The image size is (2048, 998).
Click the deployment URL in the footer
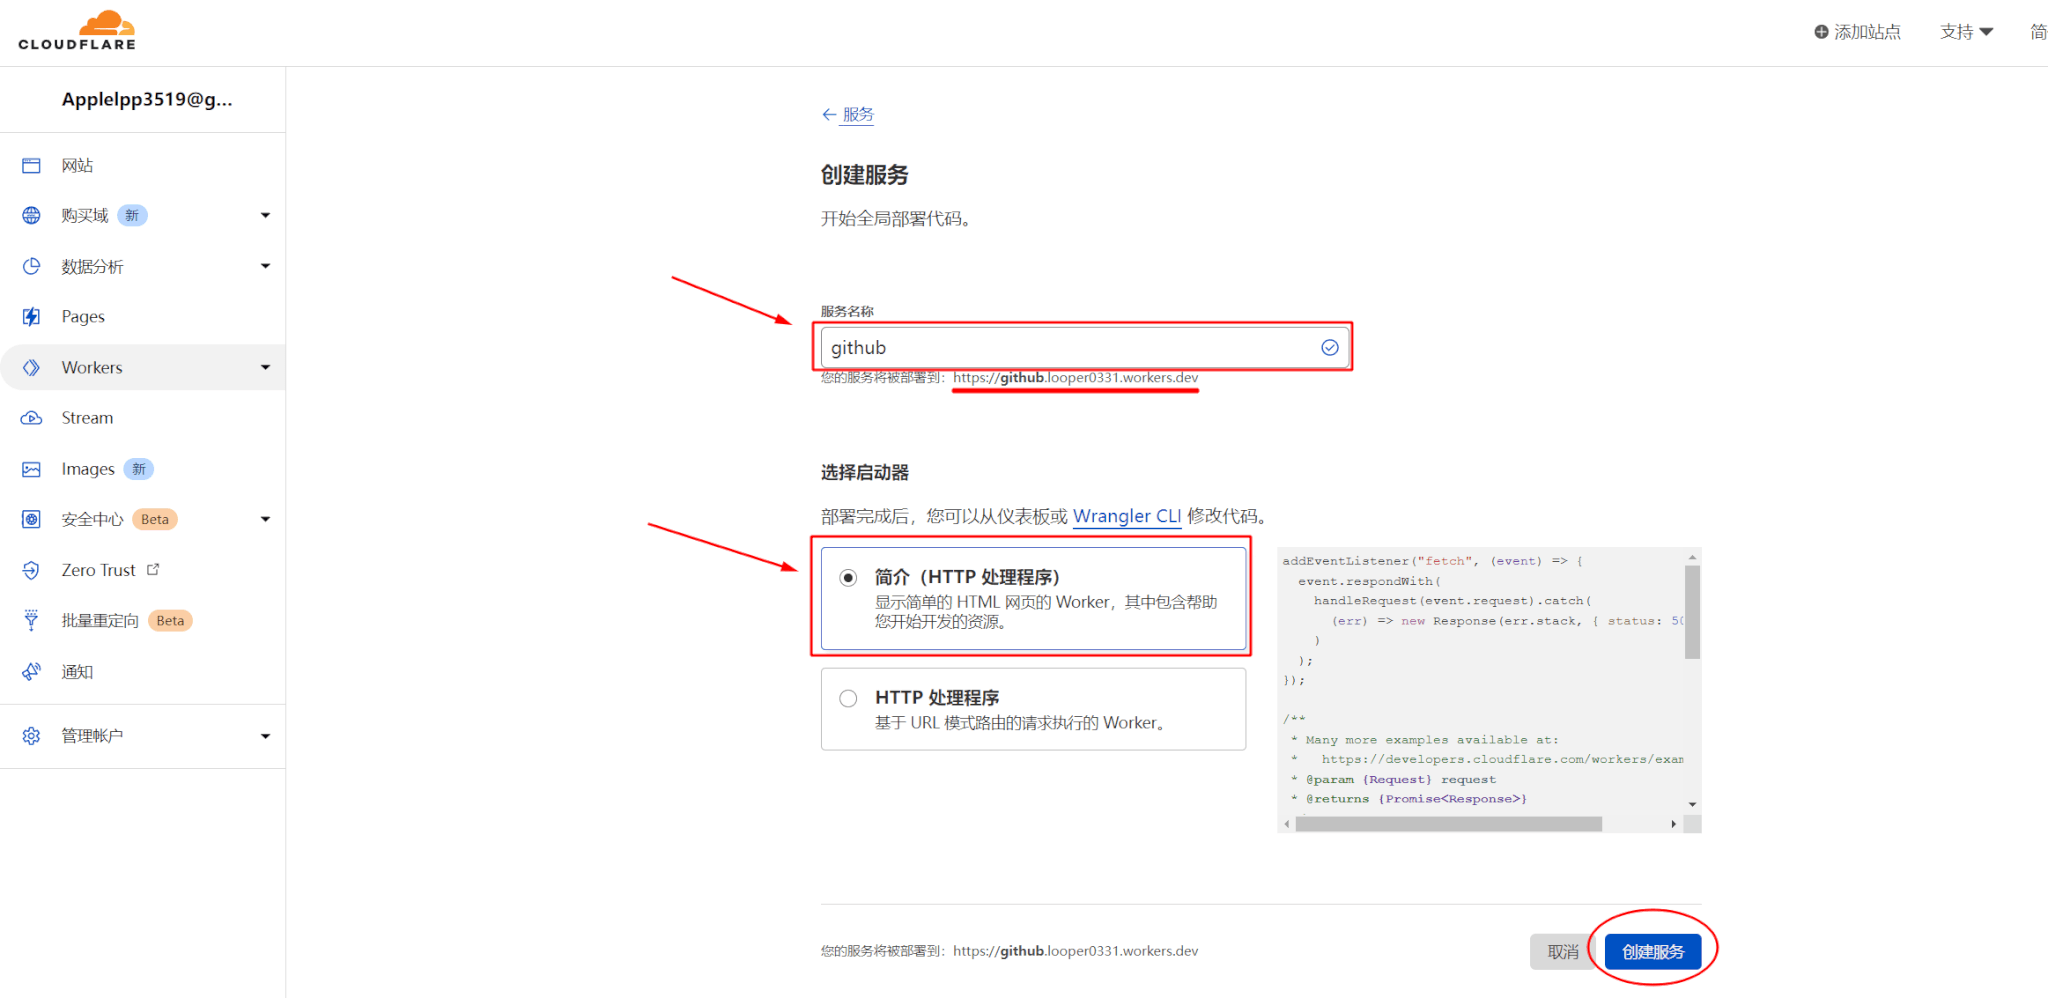coord(1075,951)
